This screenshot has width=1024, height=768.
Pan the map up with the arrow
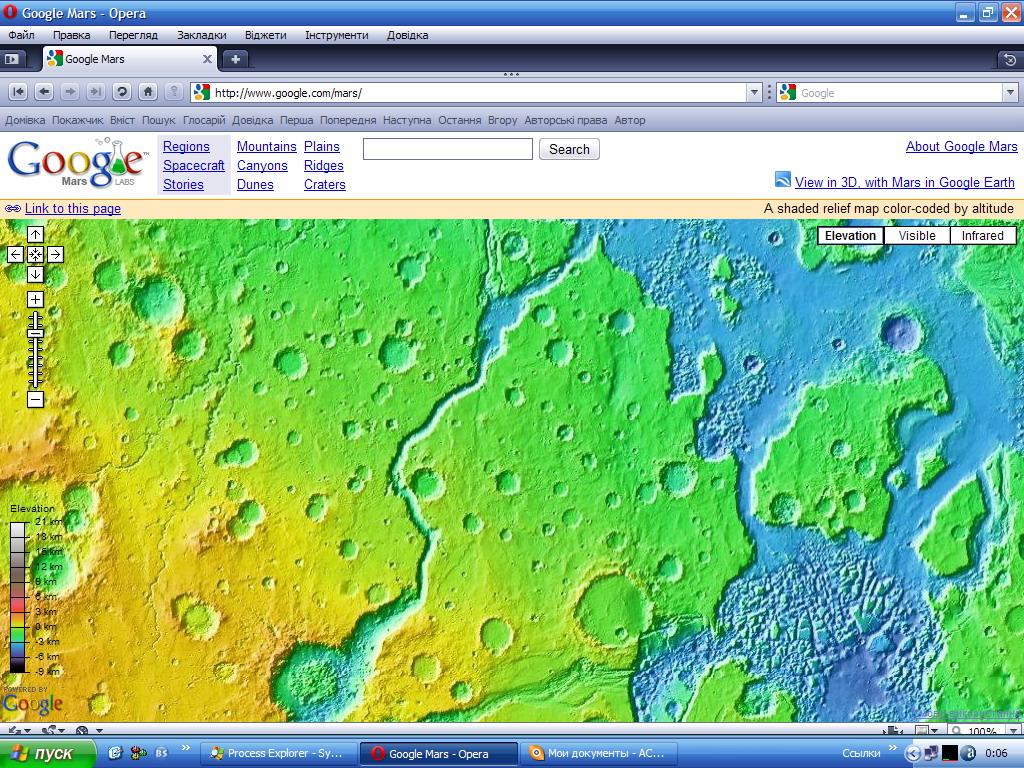pyautogui.click(x=35, y=235)
